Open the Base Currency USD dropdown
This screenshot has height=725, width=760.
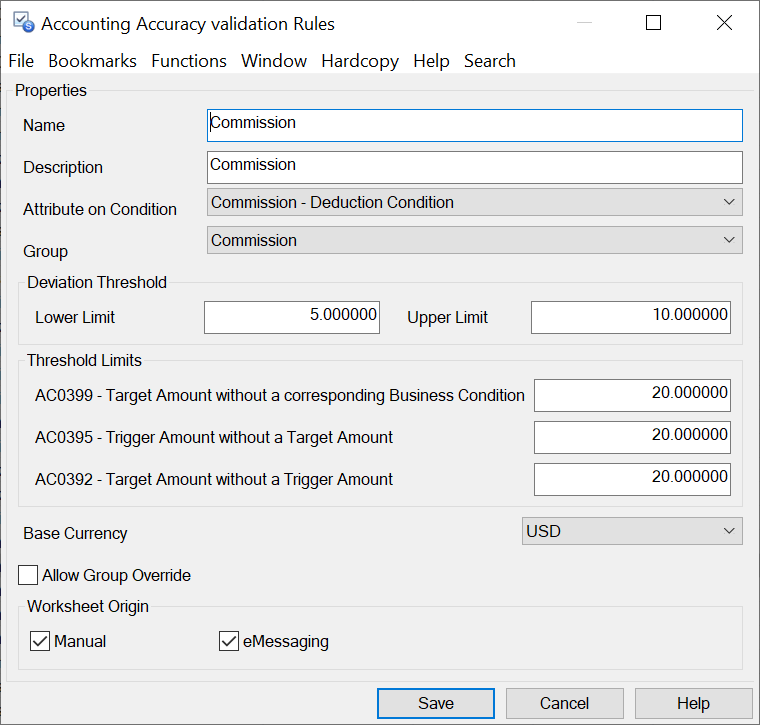pos(632,531)
